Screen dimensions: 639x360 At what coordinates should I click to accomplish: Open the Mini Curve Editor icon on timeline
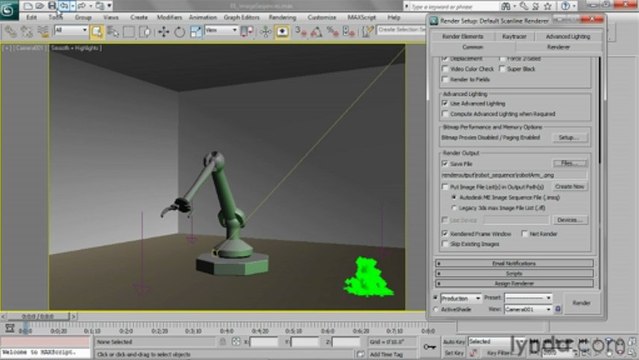tap(10, 329)
